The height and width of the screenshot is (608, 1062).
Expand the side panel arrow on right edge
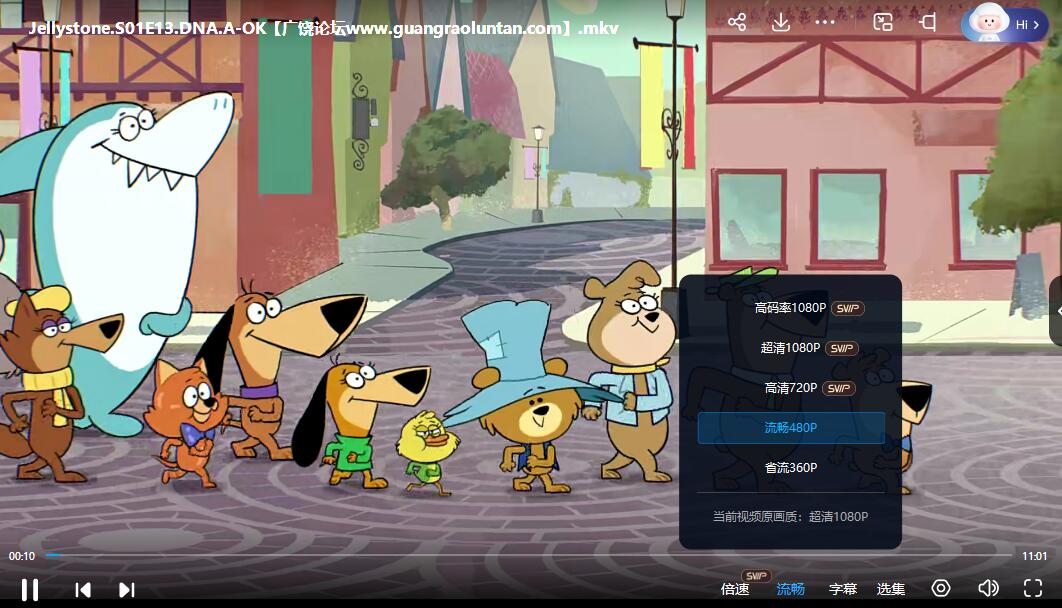click(1057, 311)
